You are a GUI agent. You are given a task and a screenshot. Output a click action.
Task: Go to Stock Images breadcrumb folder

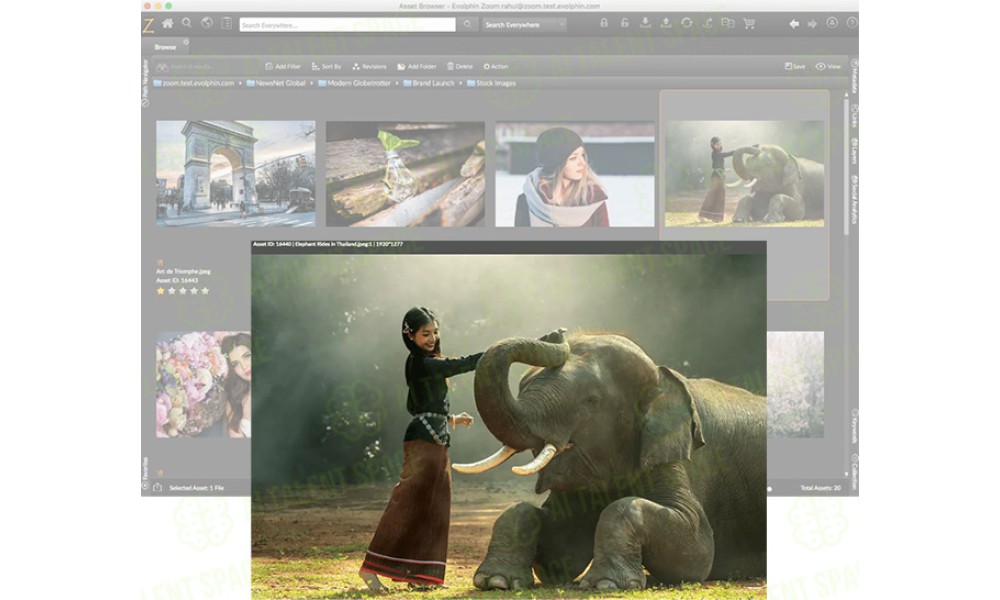tap(491, 83)
